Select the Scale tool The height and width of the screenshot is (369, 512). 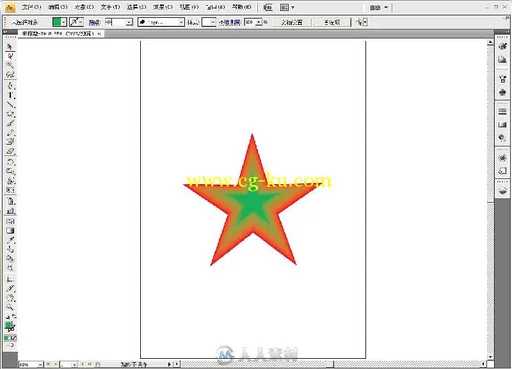[10, 172]
